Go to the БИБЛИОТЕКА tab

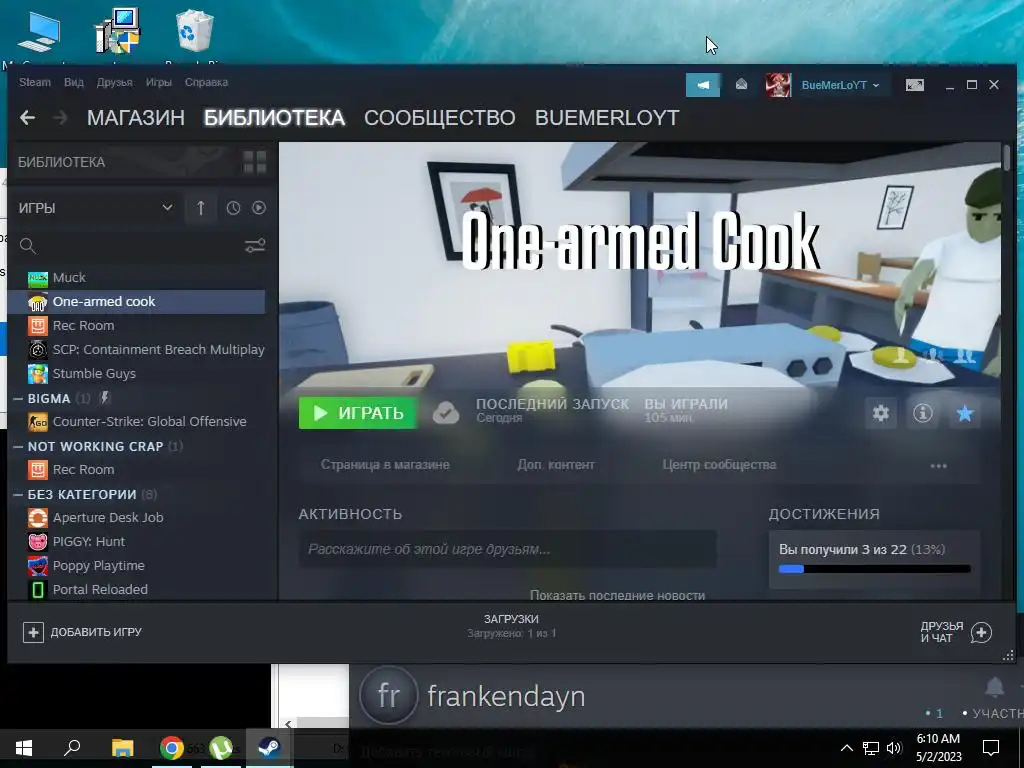tap(274, 118)
